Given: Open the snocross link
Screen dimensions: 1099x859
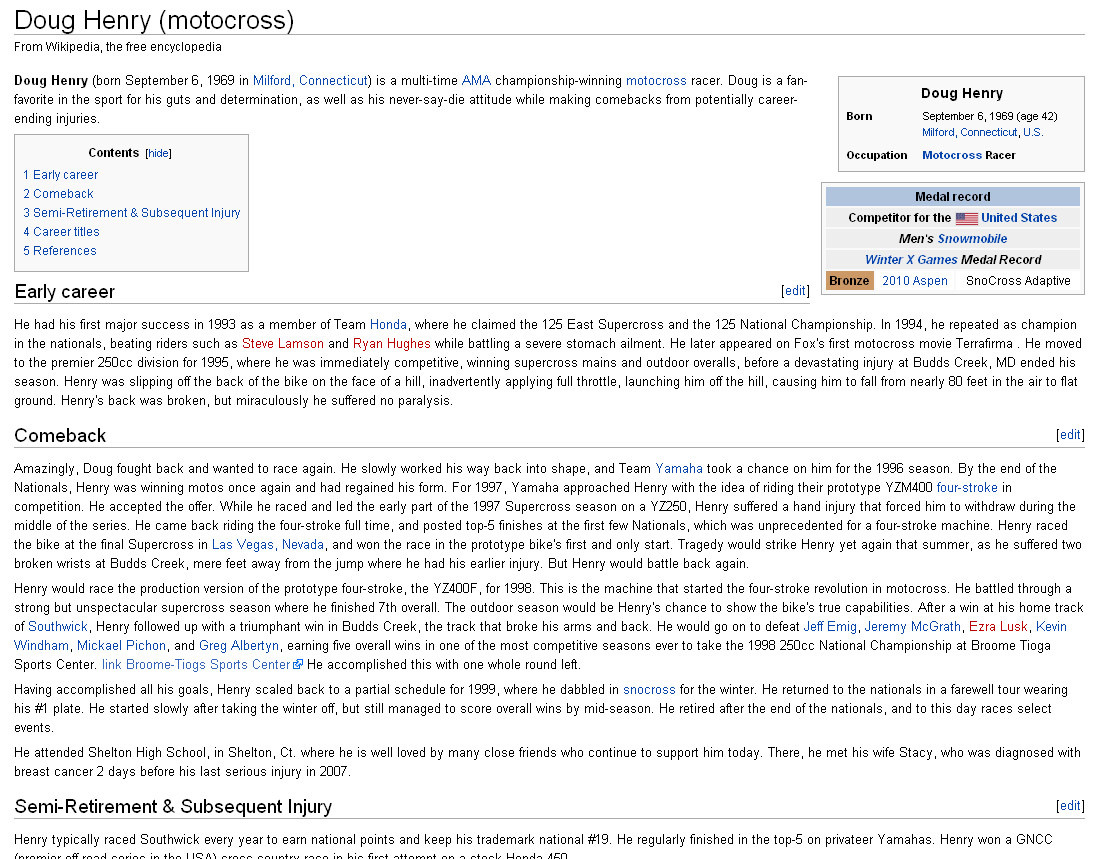Looking at the screenshot, I should coord(649,689).
